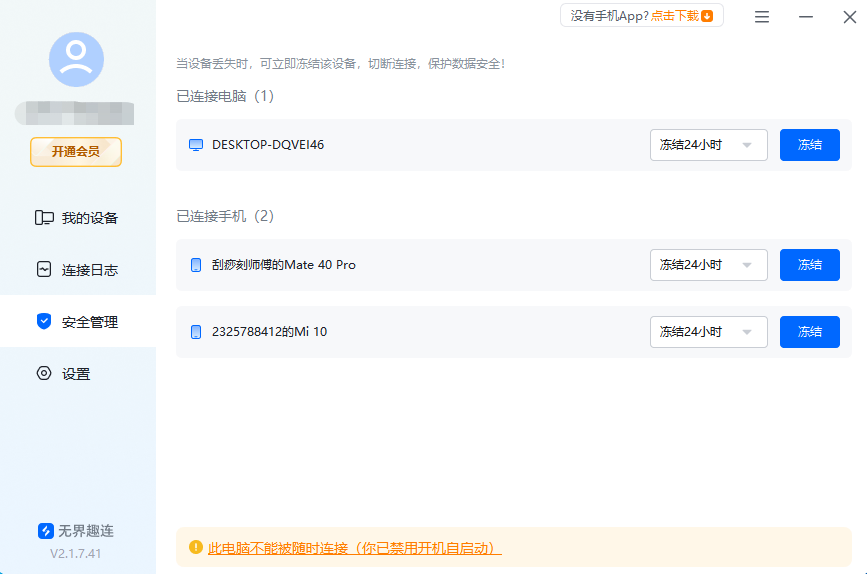Open freeze duration dropdown for Mi 10
The width and height of the screenshot is (867, 574).
708,332
